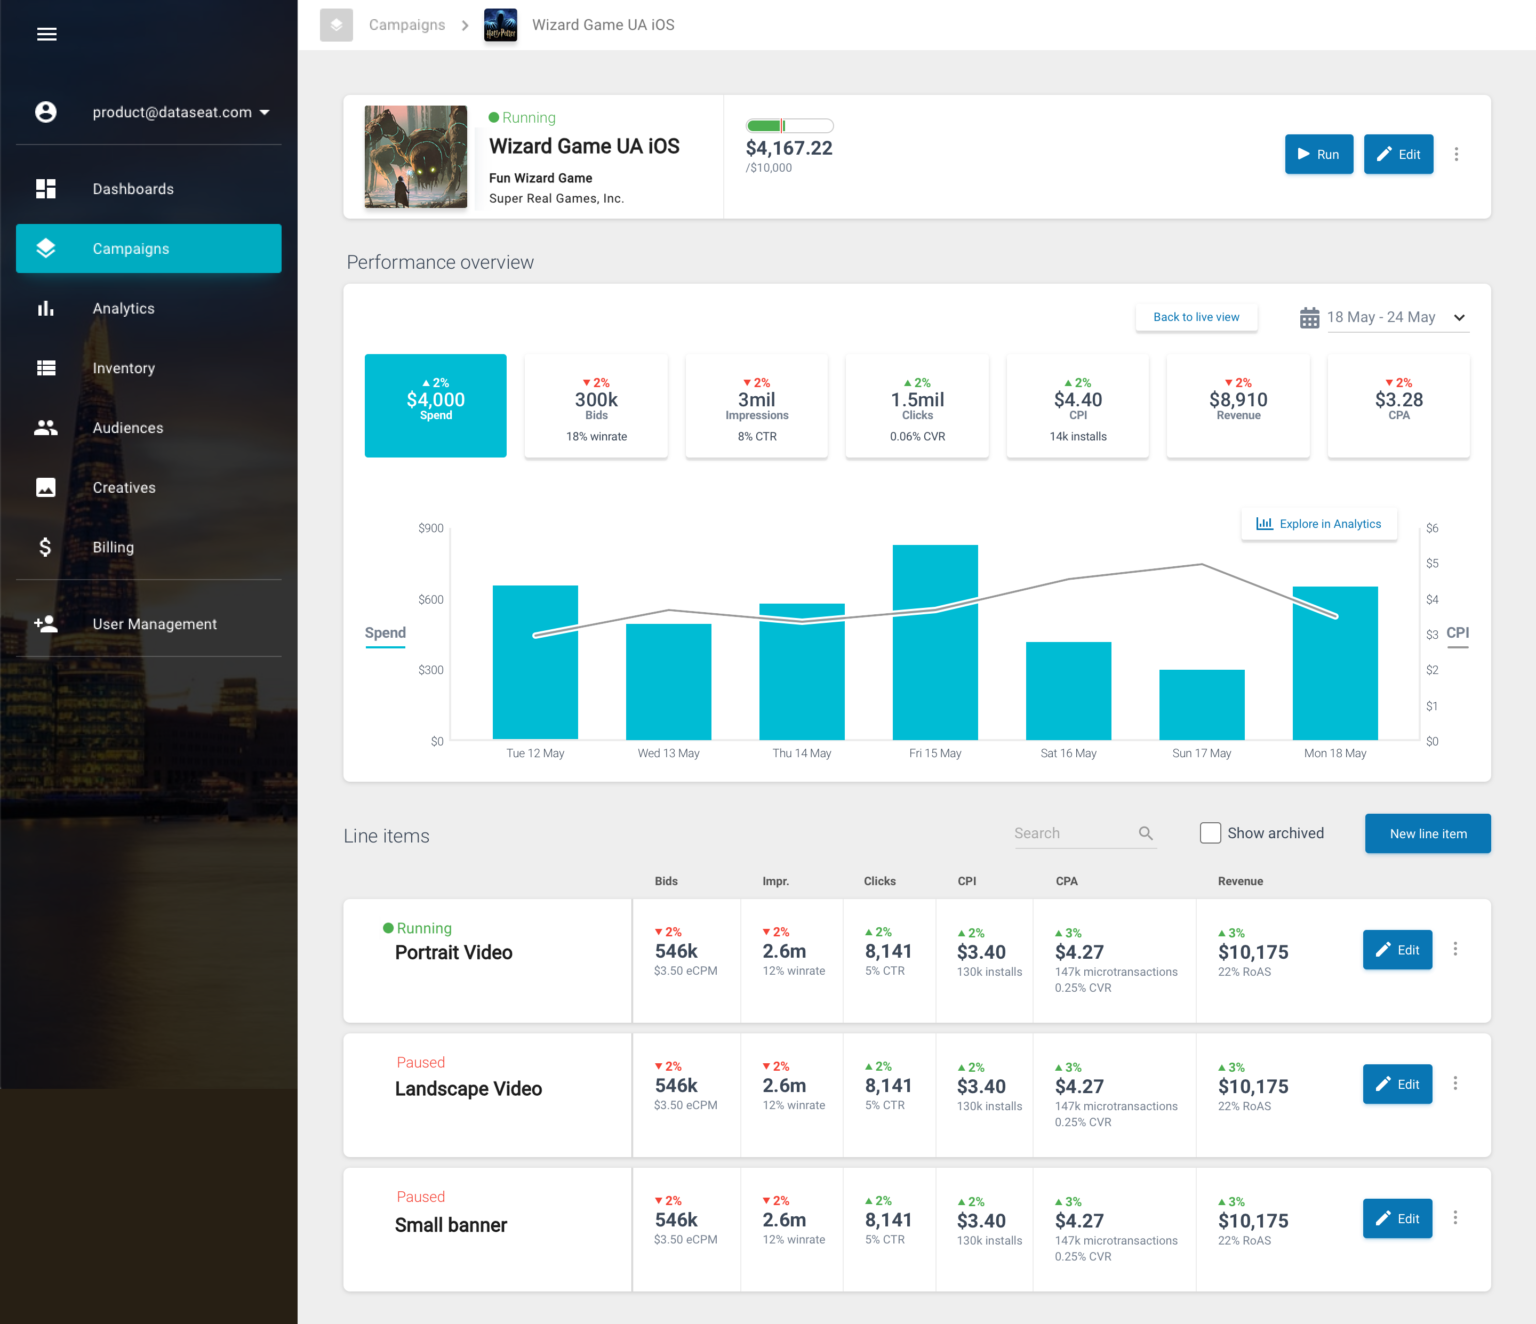Click the Billing dollar icon
Image resolution: width=1536 pixels, height=1324 pixels.
click(x=44, y=547)
